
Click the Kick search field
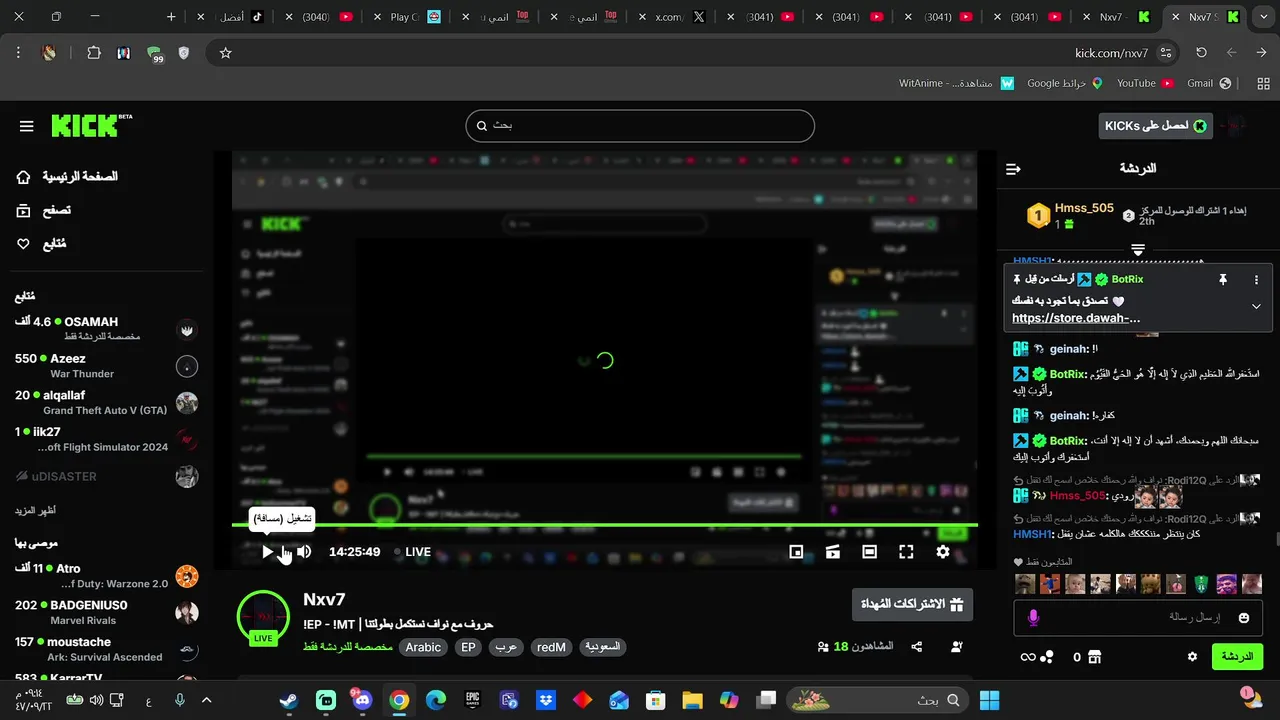pyautogui.click(x=640, y=126)
